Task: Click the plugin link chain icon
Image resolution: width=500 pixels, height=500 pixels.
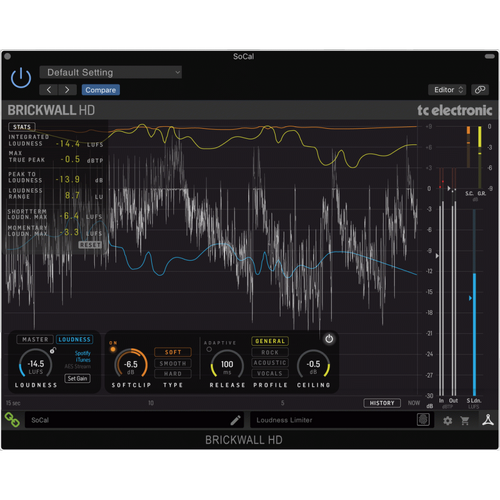Action: pyautogui.click(x=480, y=90)
